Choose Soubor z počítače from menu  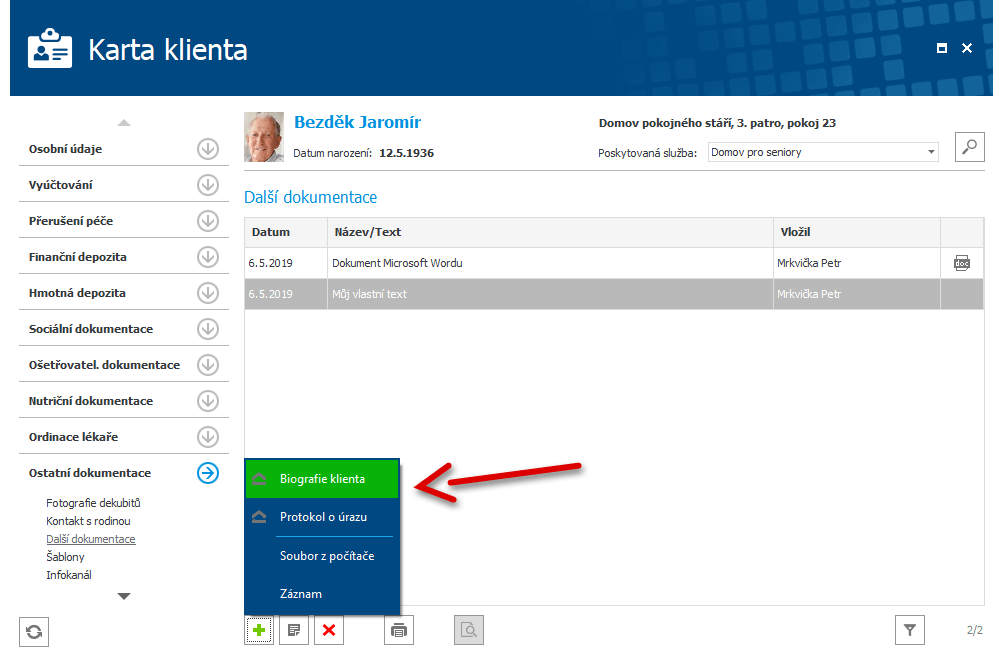(322, 556)
